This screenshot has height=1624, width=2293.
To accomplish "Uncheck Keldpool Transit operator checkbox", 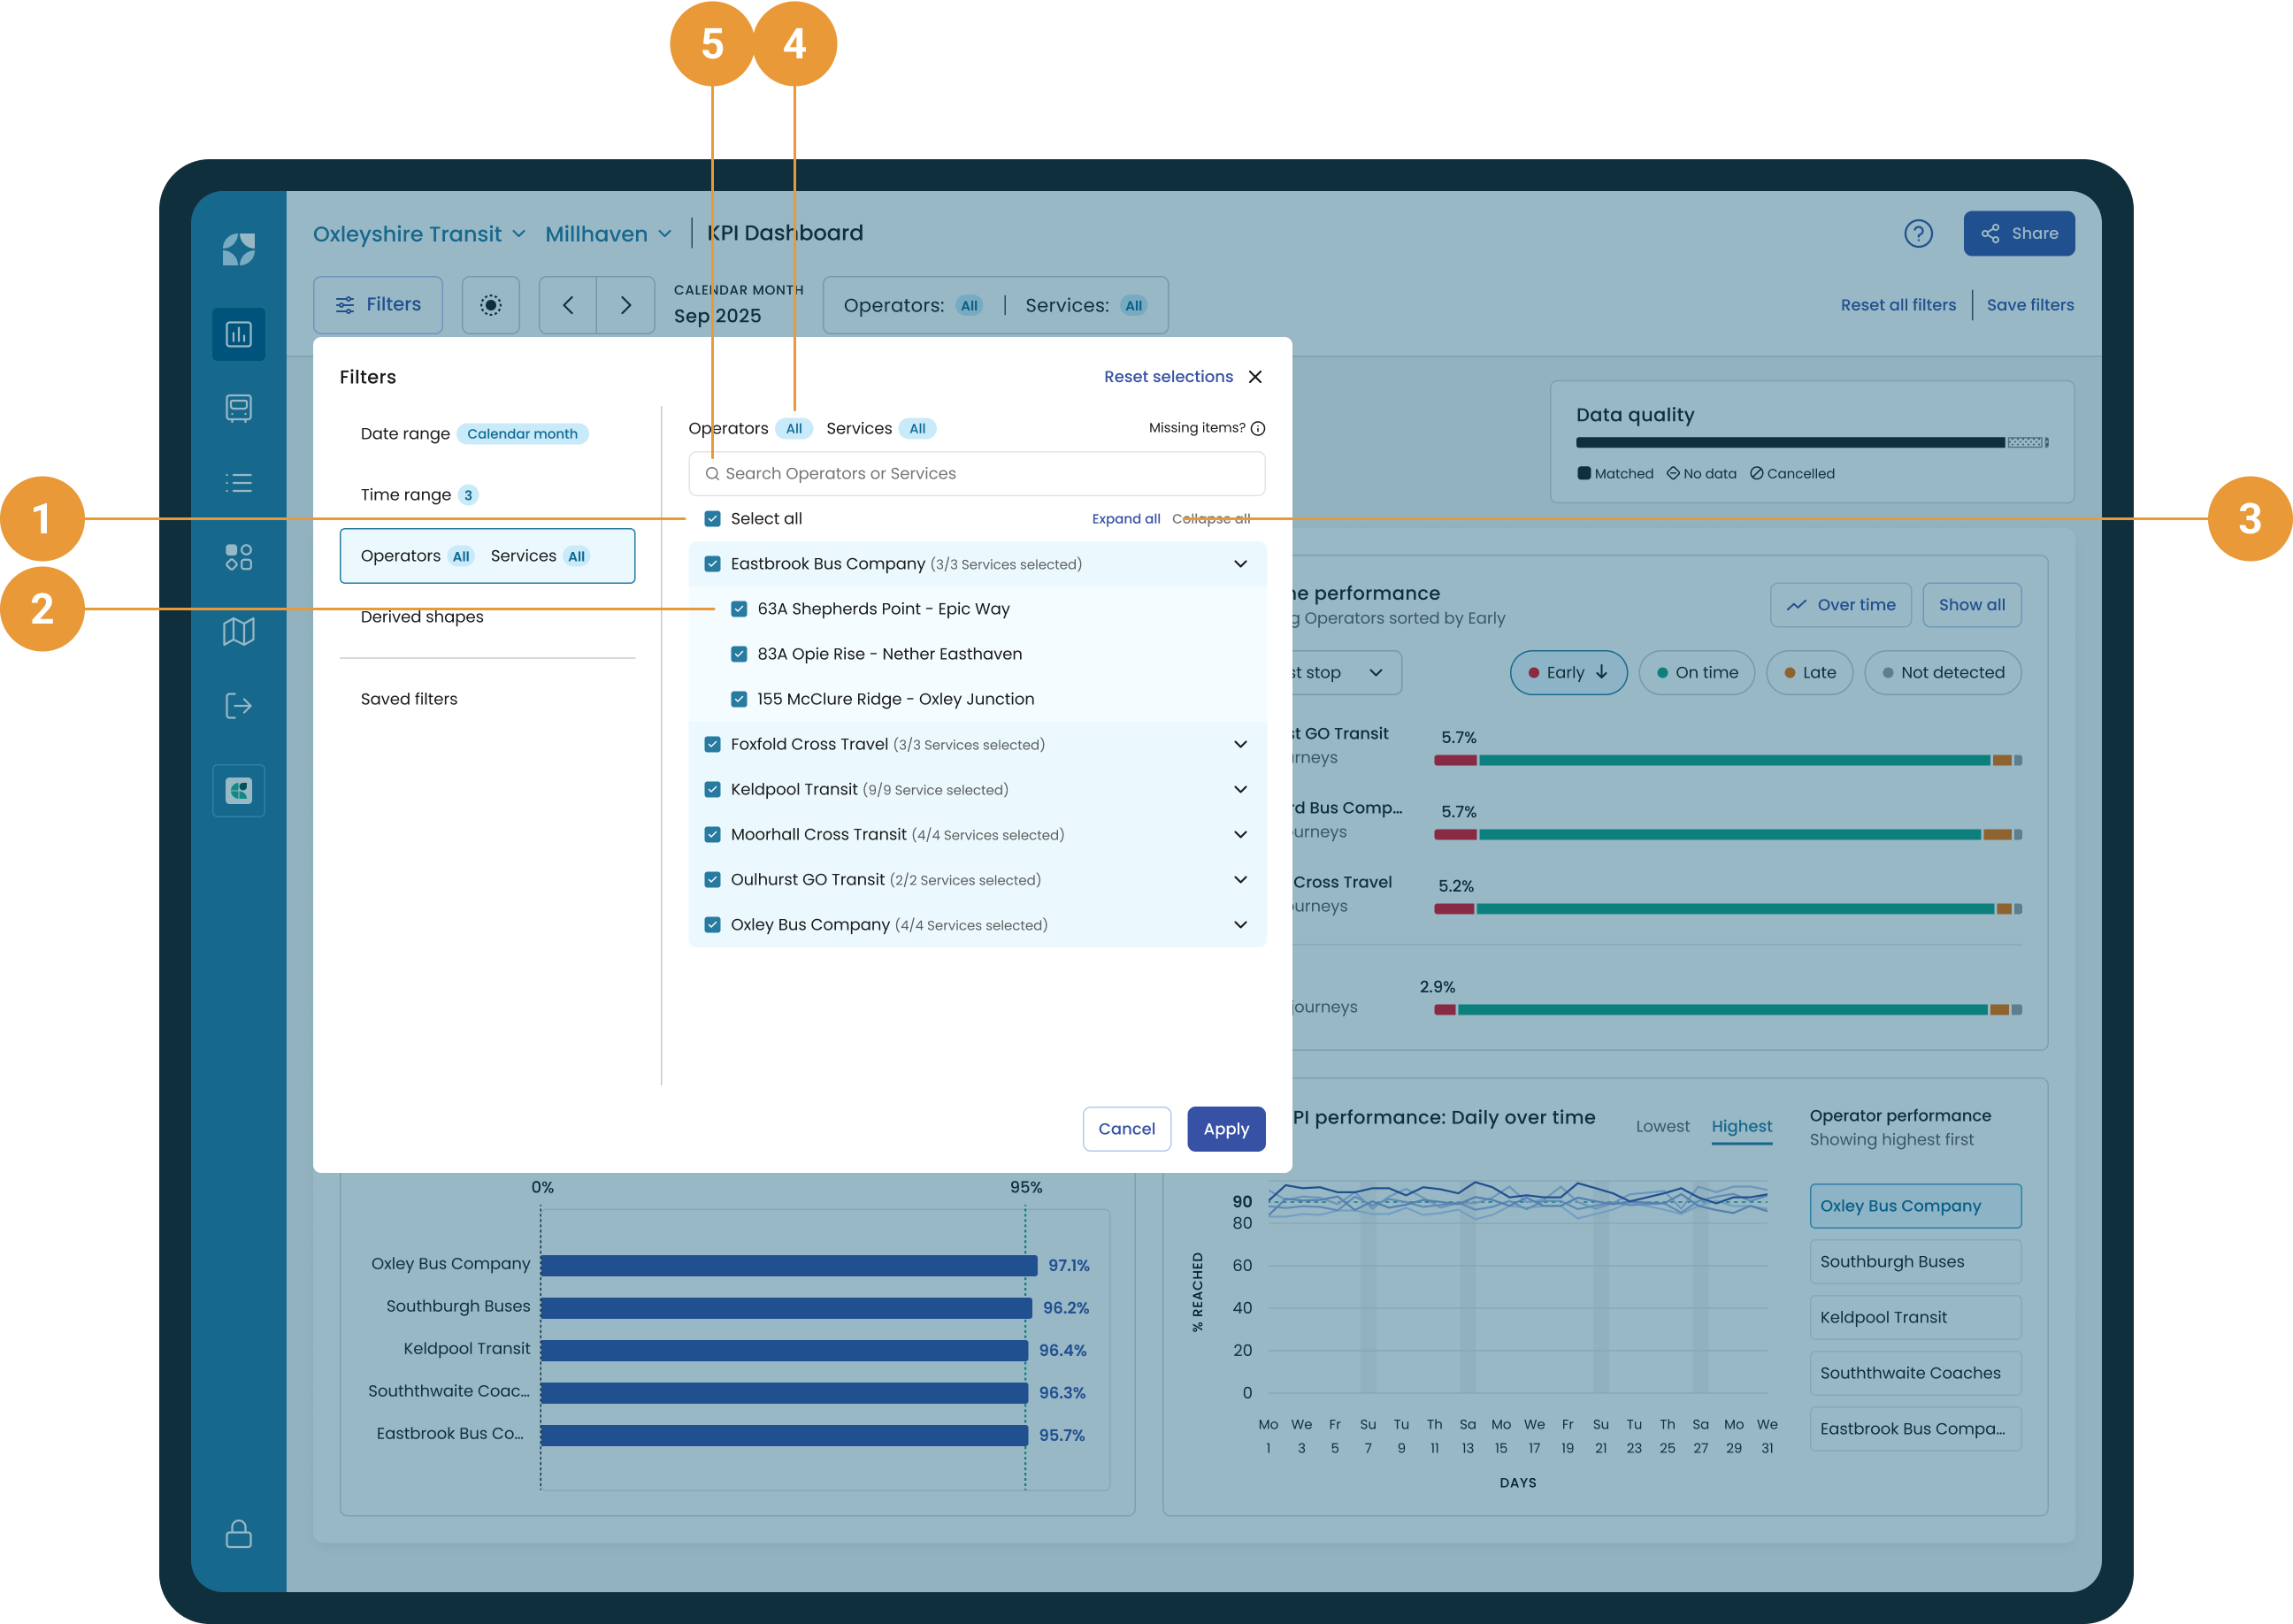I will tap(712, 789).
